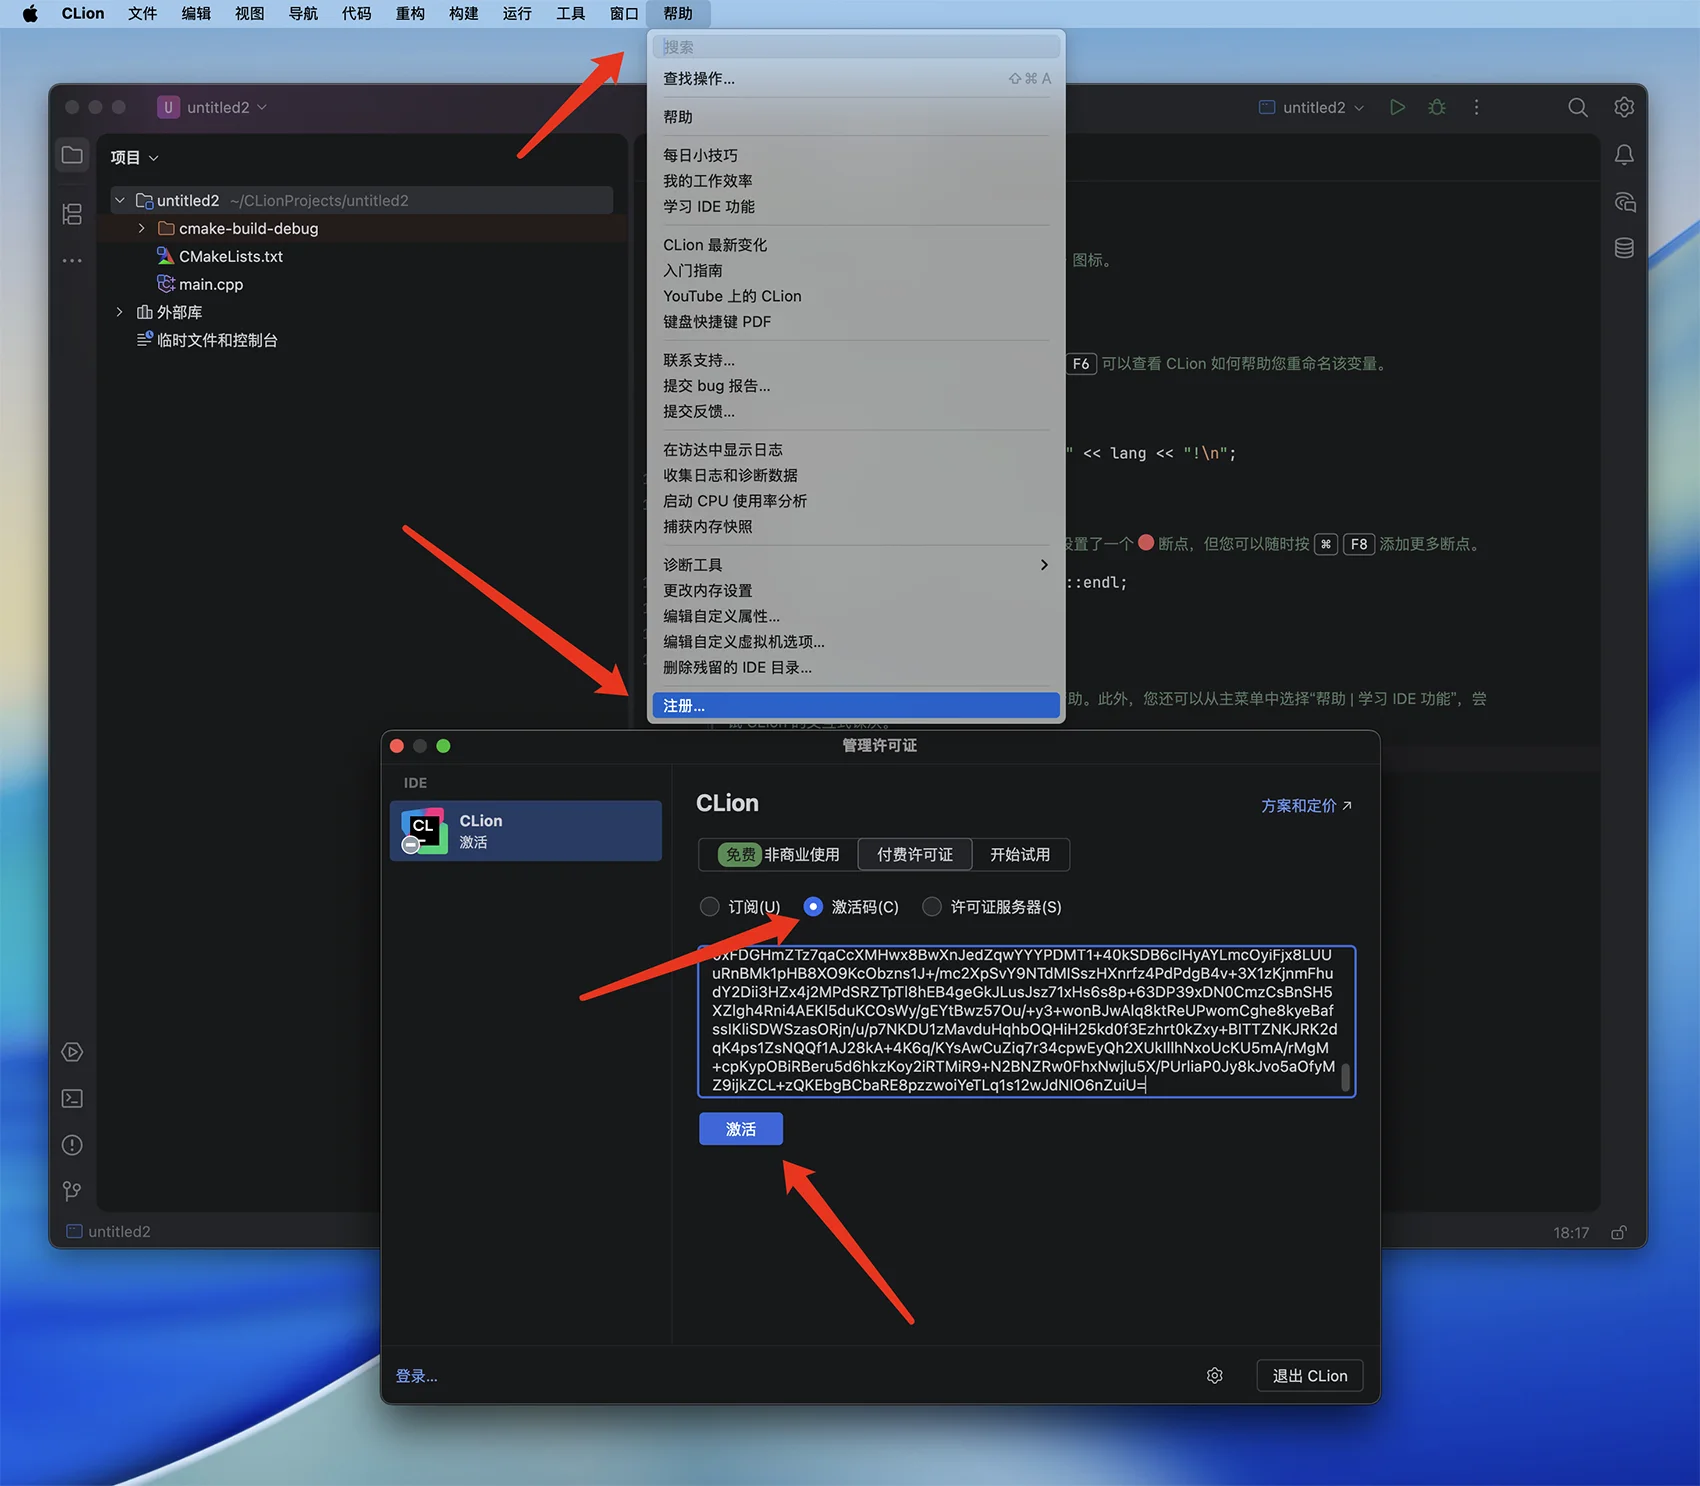Open the Structure tool window icon
1700x1486 pixels.
[x=72, y=214]
